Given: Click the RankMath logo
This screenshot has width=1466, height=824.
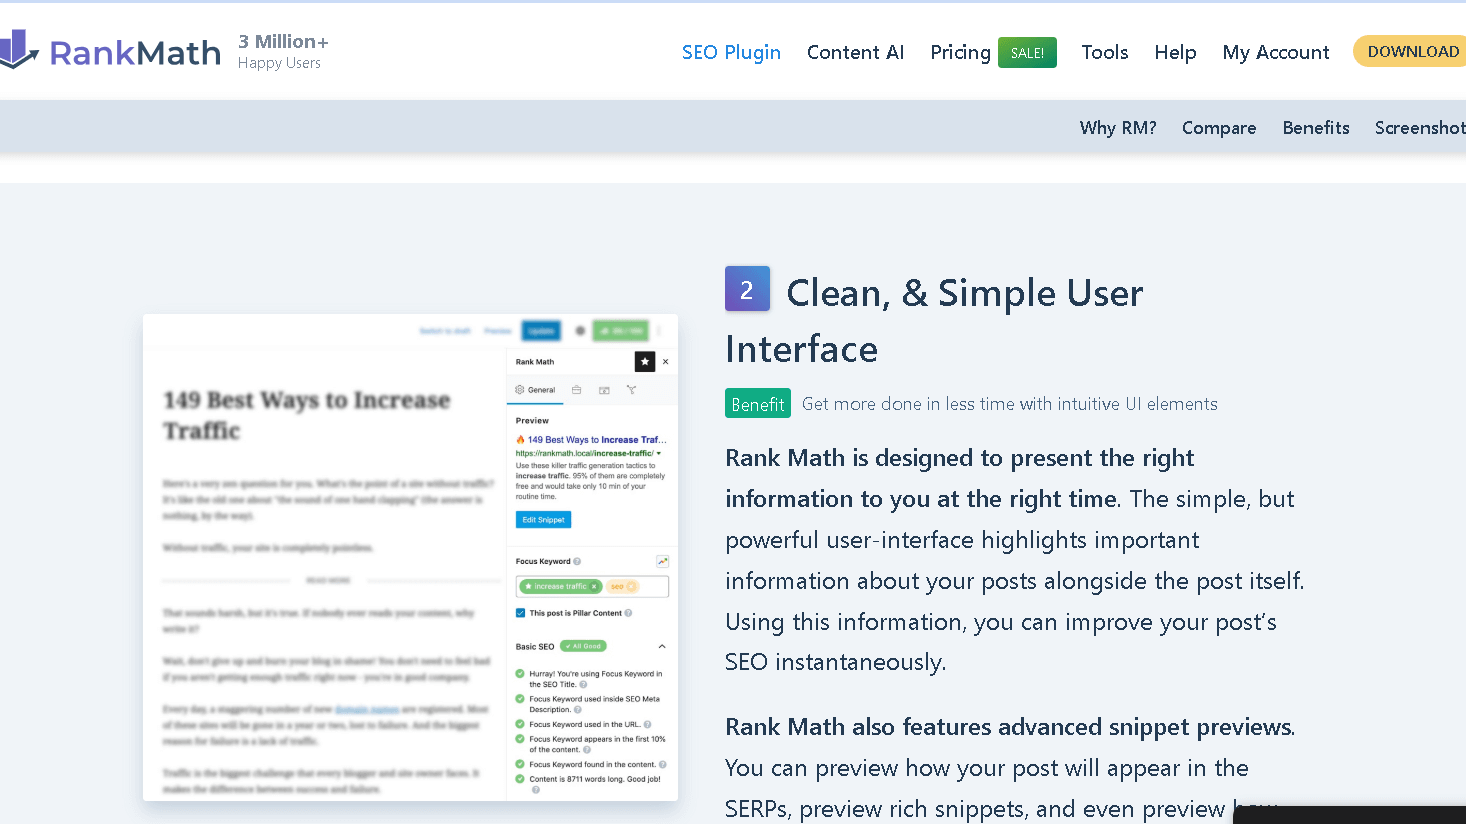Looking at the screenshot, I should (x=110, y=51).
